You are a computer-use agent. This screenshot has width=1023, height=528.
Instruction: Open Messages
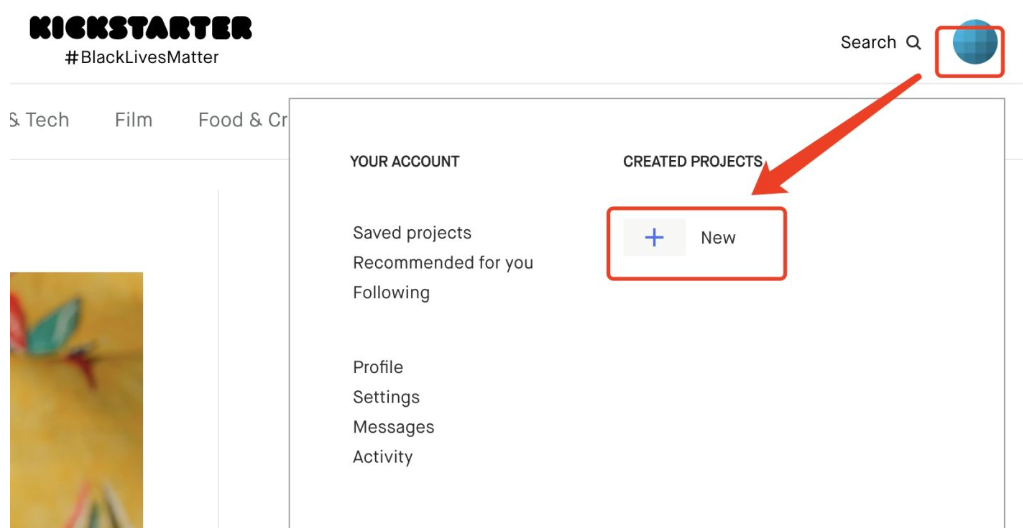coord(393,427)
